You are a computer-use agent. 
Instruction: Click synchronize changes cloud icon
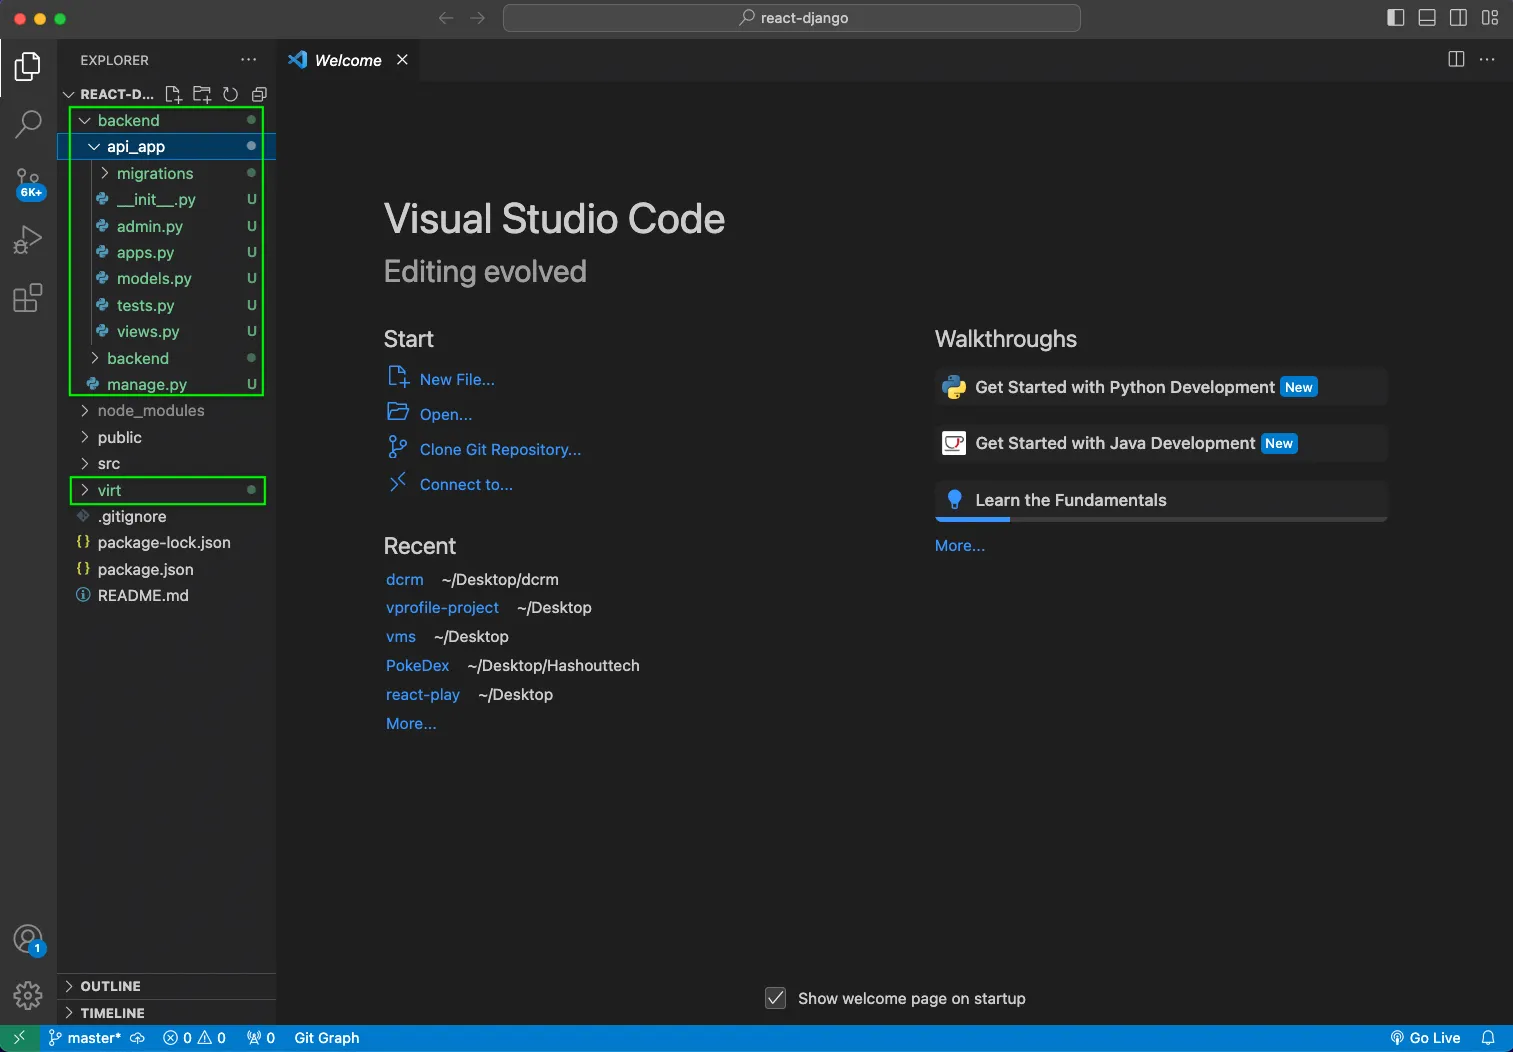(x=138, y=1038)
